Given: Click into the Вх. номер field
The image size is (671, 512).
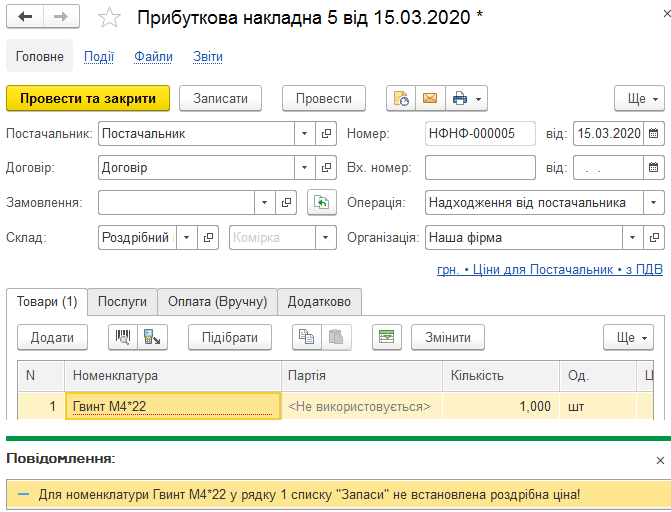Looking at the screenshot, I should coord(480,167).
